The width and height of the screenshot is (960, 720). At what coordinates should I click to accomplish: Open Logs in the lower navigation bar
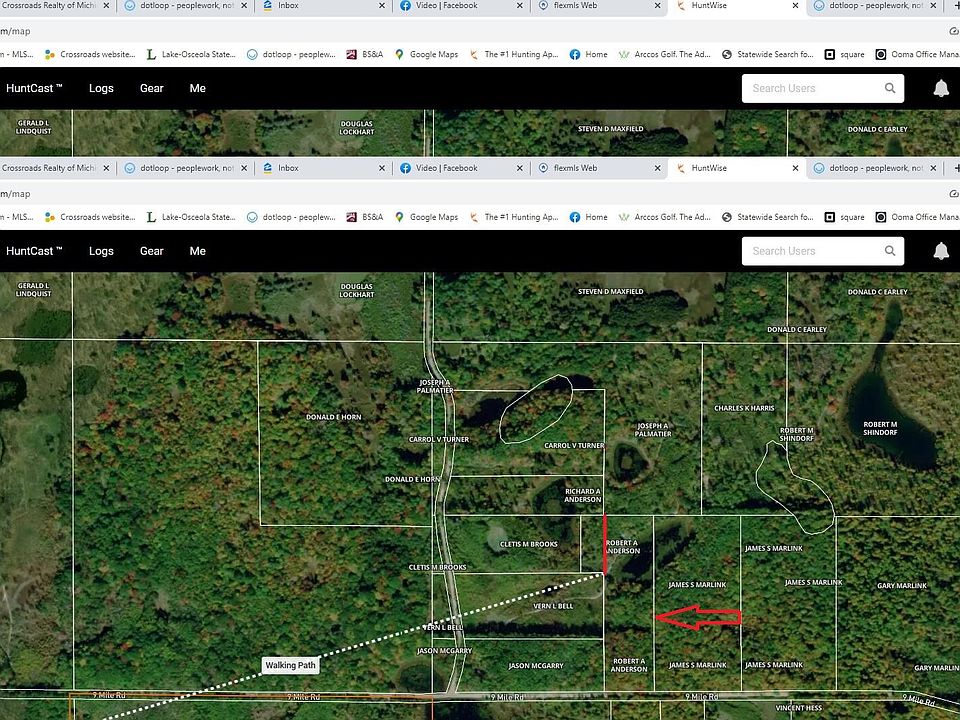[101, 251]
